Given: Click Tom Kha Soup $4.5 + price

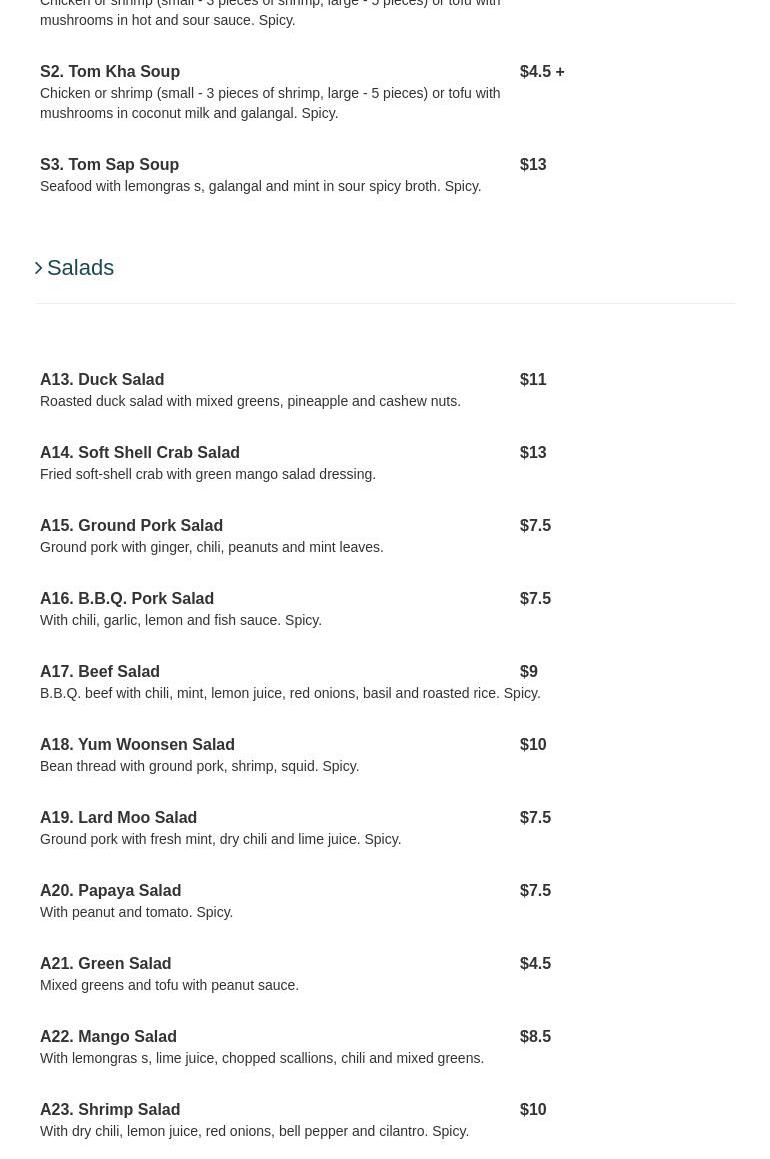Looking at the screenshot, I should point(542,72).
